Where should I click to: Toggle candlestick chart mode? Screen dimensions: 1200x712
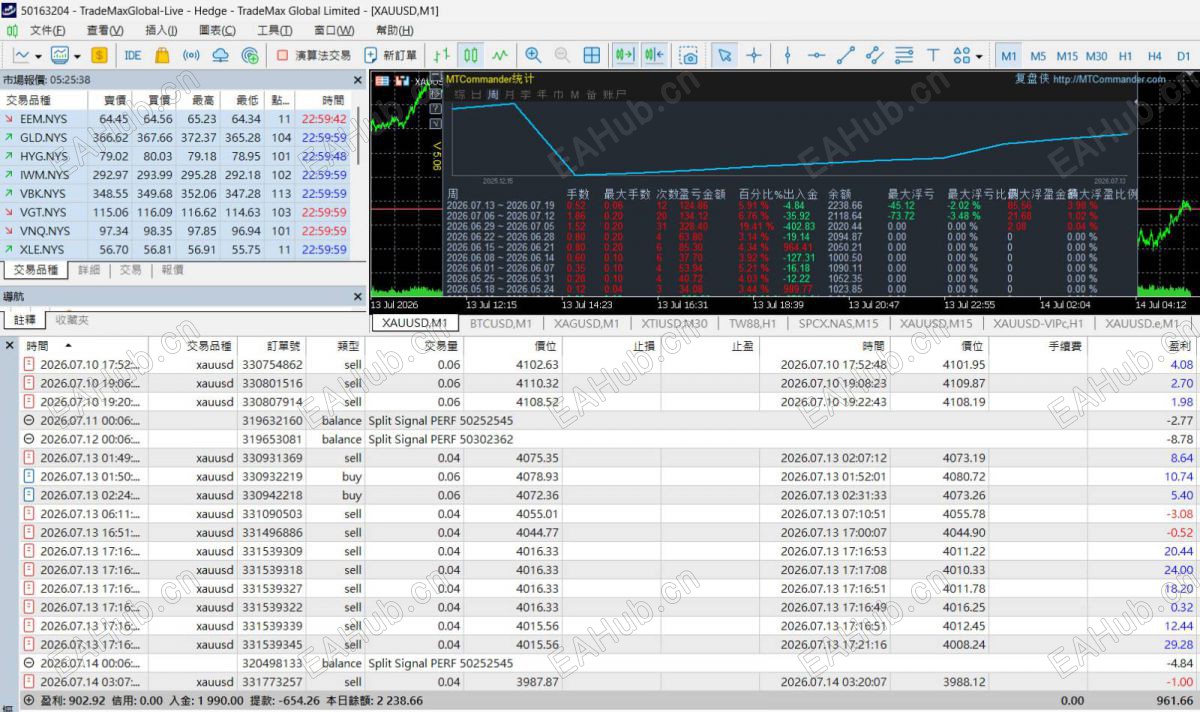pyautogui.click(x=471, y=56)
